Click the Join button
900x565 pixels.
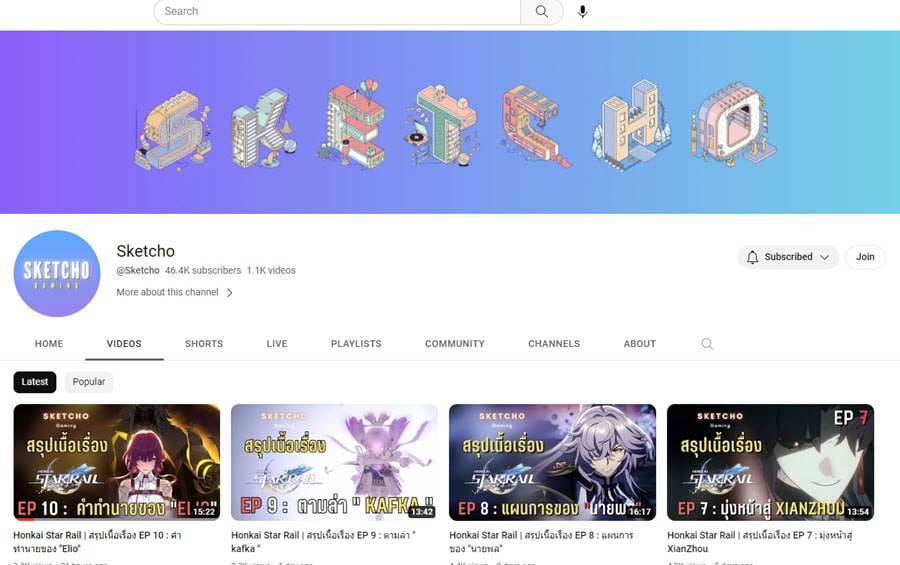pyautogui.click(x=865, y=257)
